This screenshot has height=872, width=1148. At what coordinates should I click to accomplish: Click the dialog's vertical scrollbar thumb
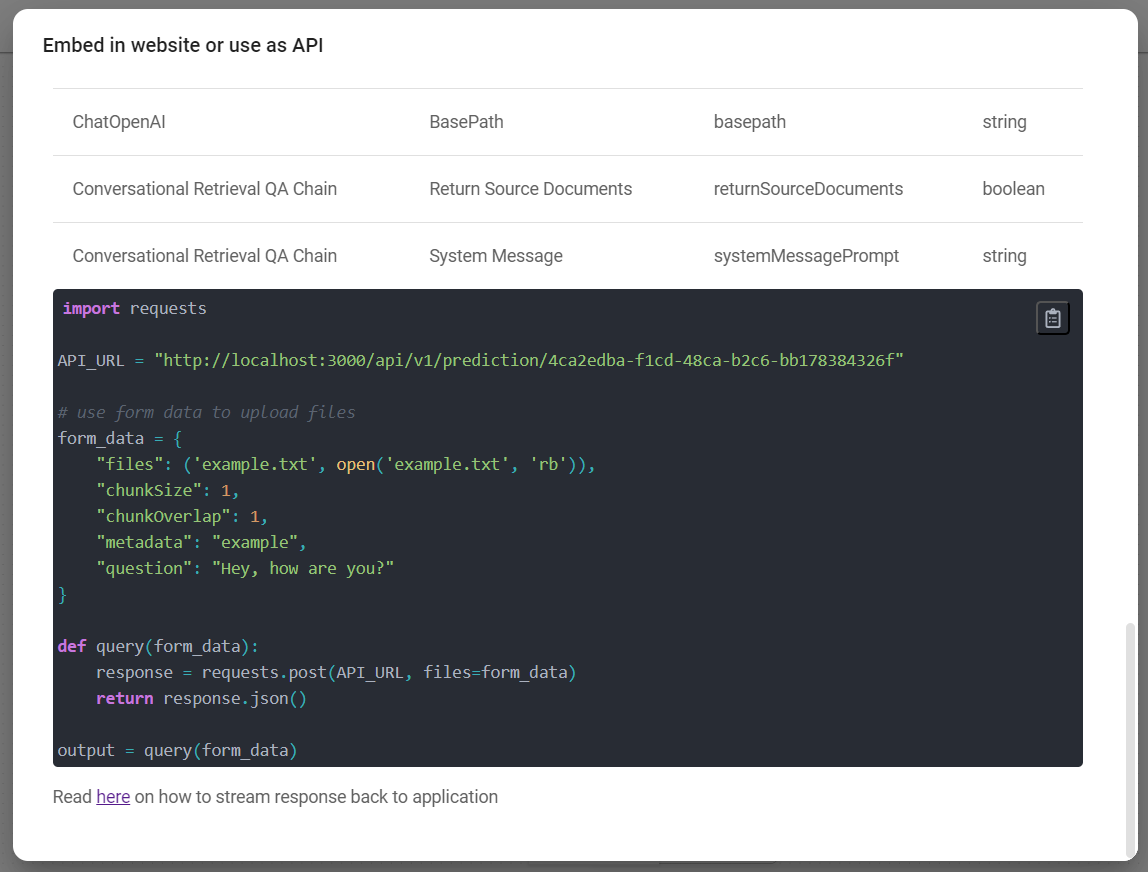point(1130,739)
